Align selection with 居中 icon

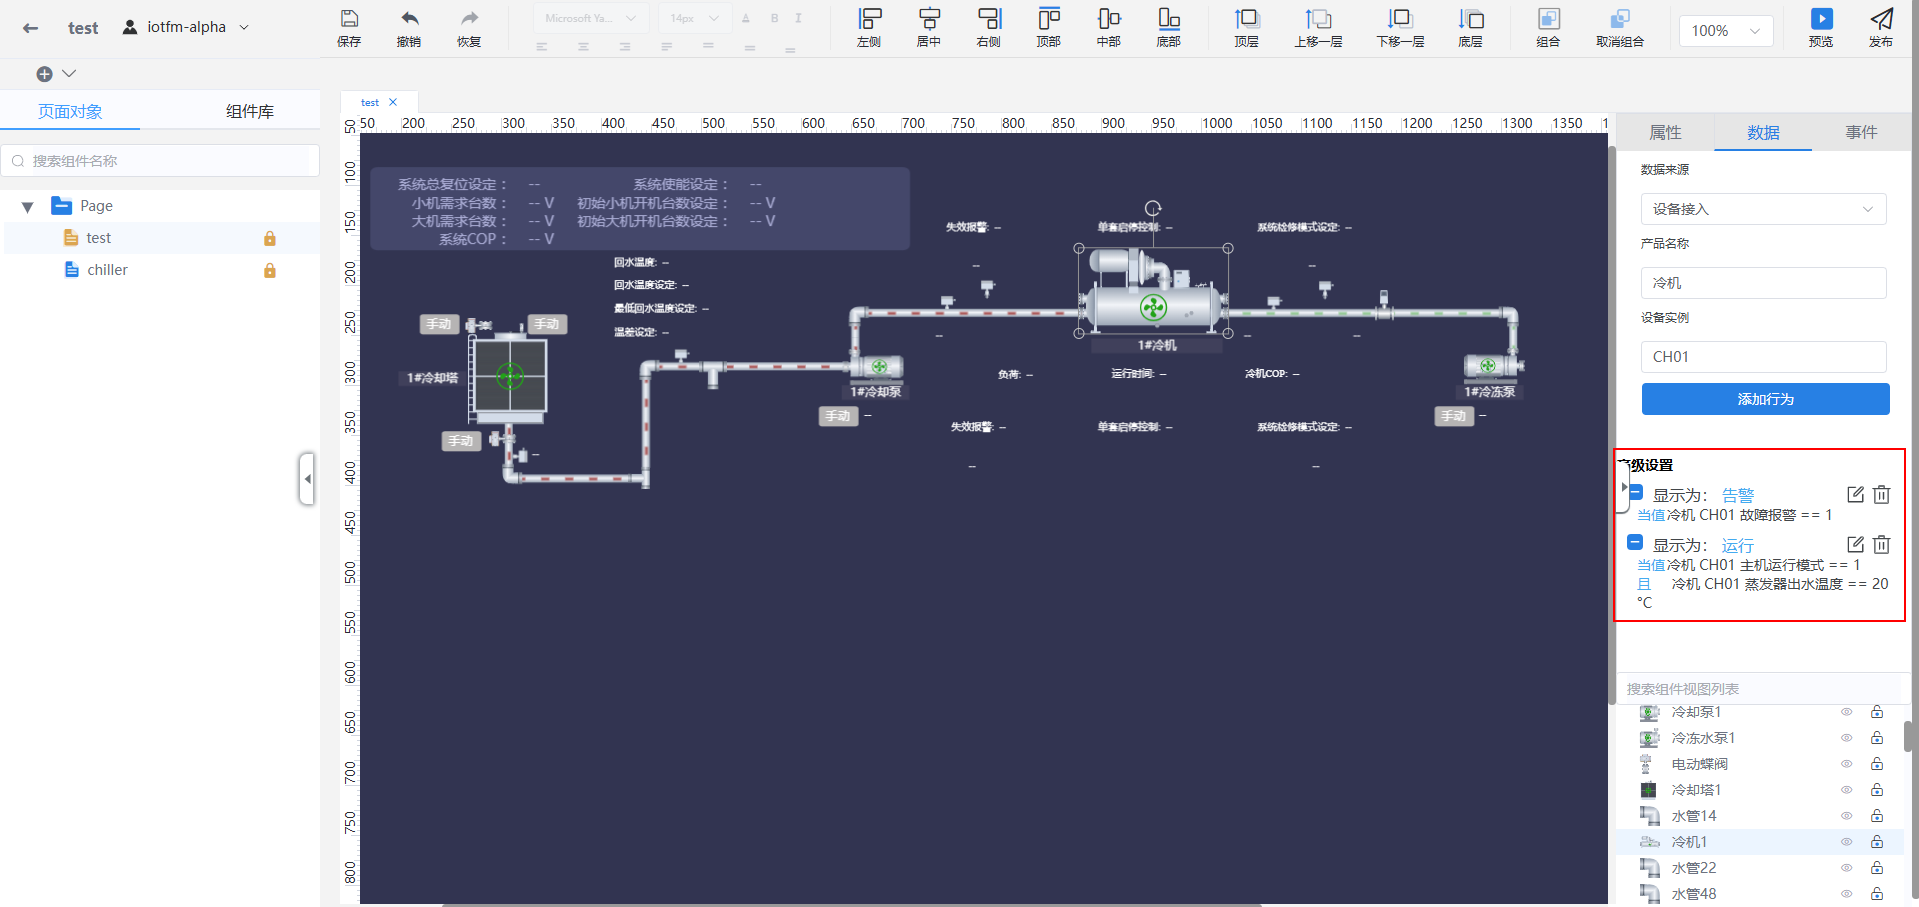[929, 19]
